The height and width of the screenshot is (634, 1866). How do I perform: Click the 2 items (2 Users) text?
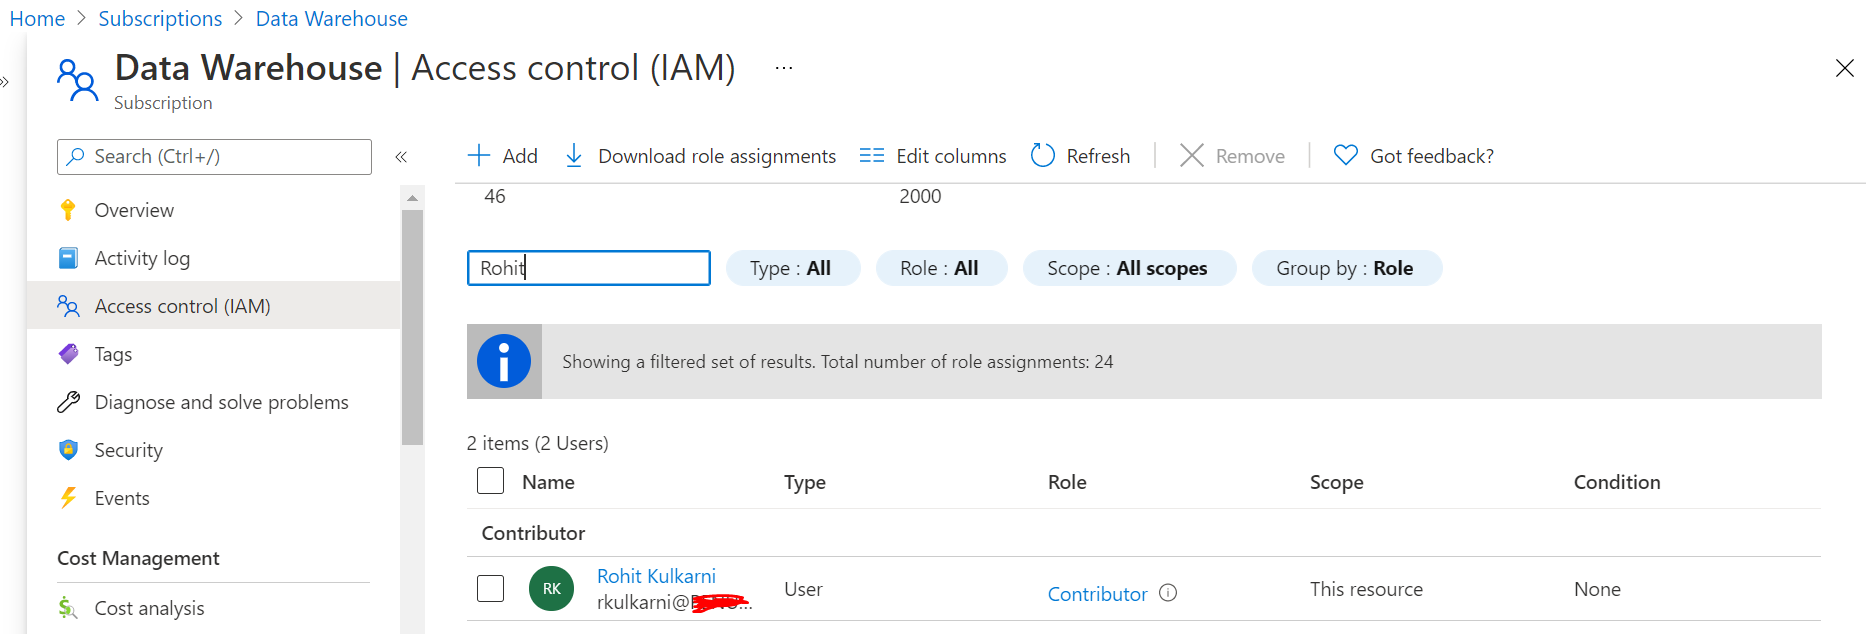pyautogui.click(x=538, y=443)
